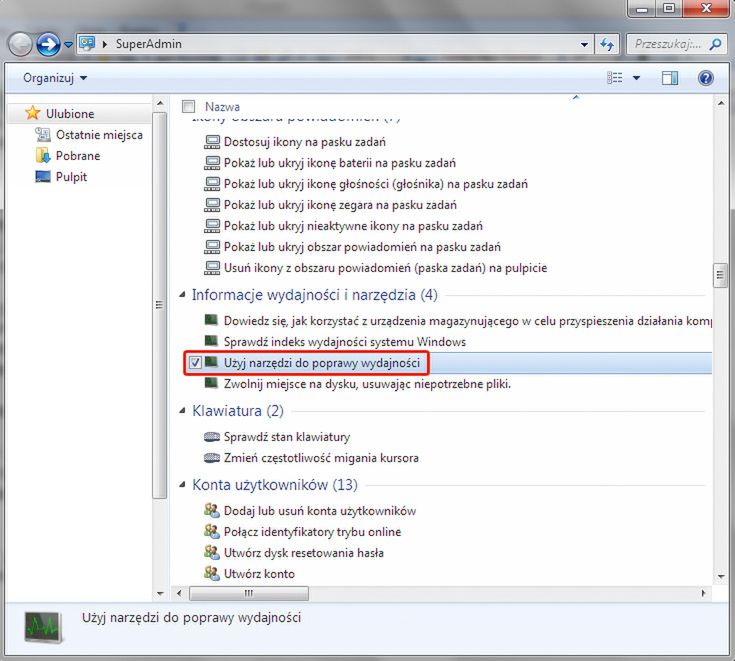Click the SuperAdmin address bar icon
This screenshot has width=735, height=661.
(x=87, y=44)
